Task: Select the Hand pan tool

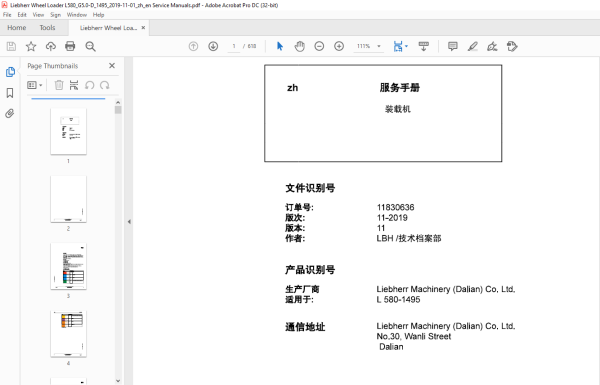Action: pyautogui.click(x=299, y=46)
